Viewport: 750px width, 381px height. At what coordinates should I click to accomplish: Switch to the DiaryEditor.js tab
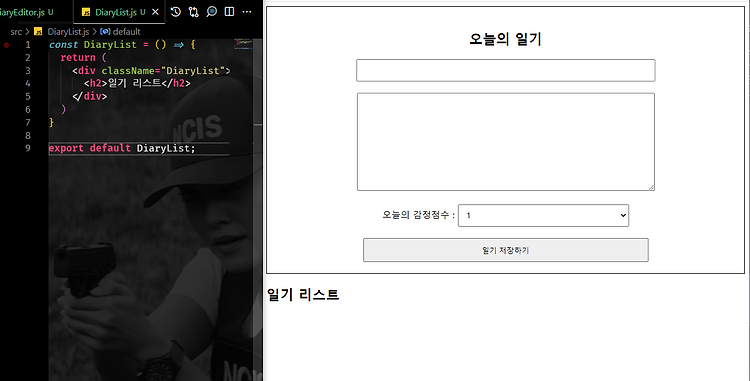point(27,12)
